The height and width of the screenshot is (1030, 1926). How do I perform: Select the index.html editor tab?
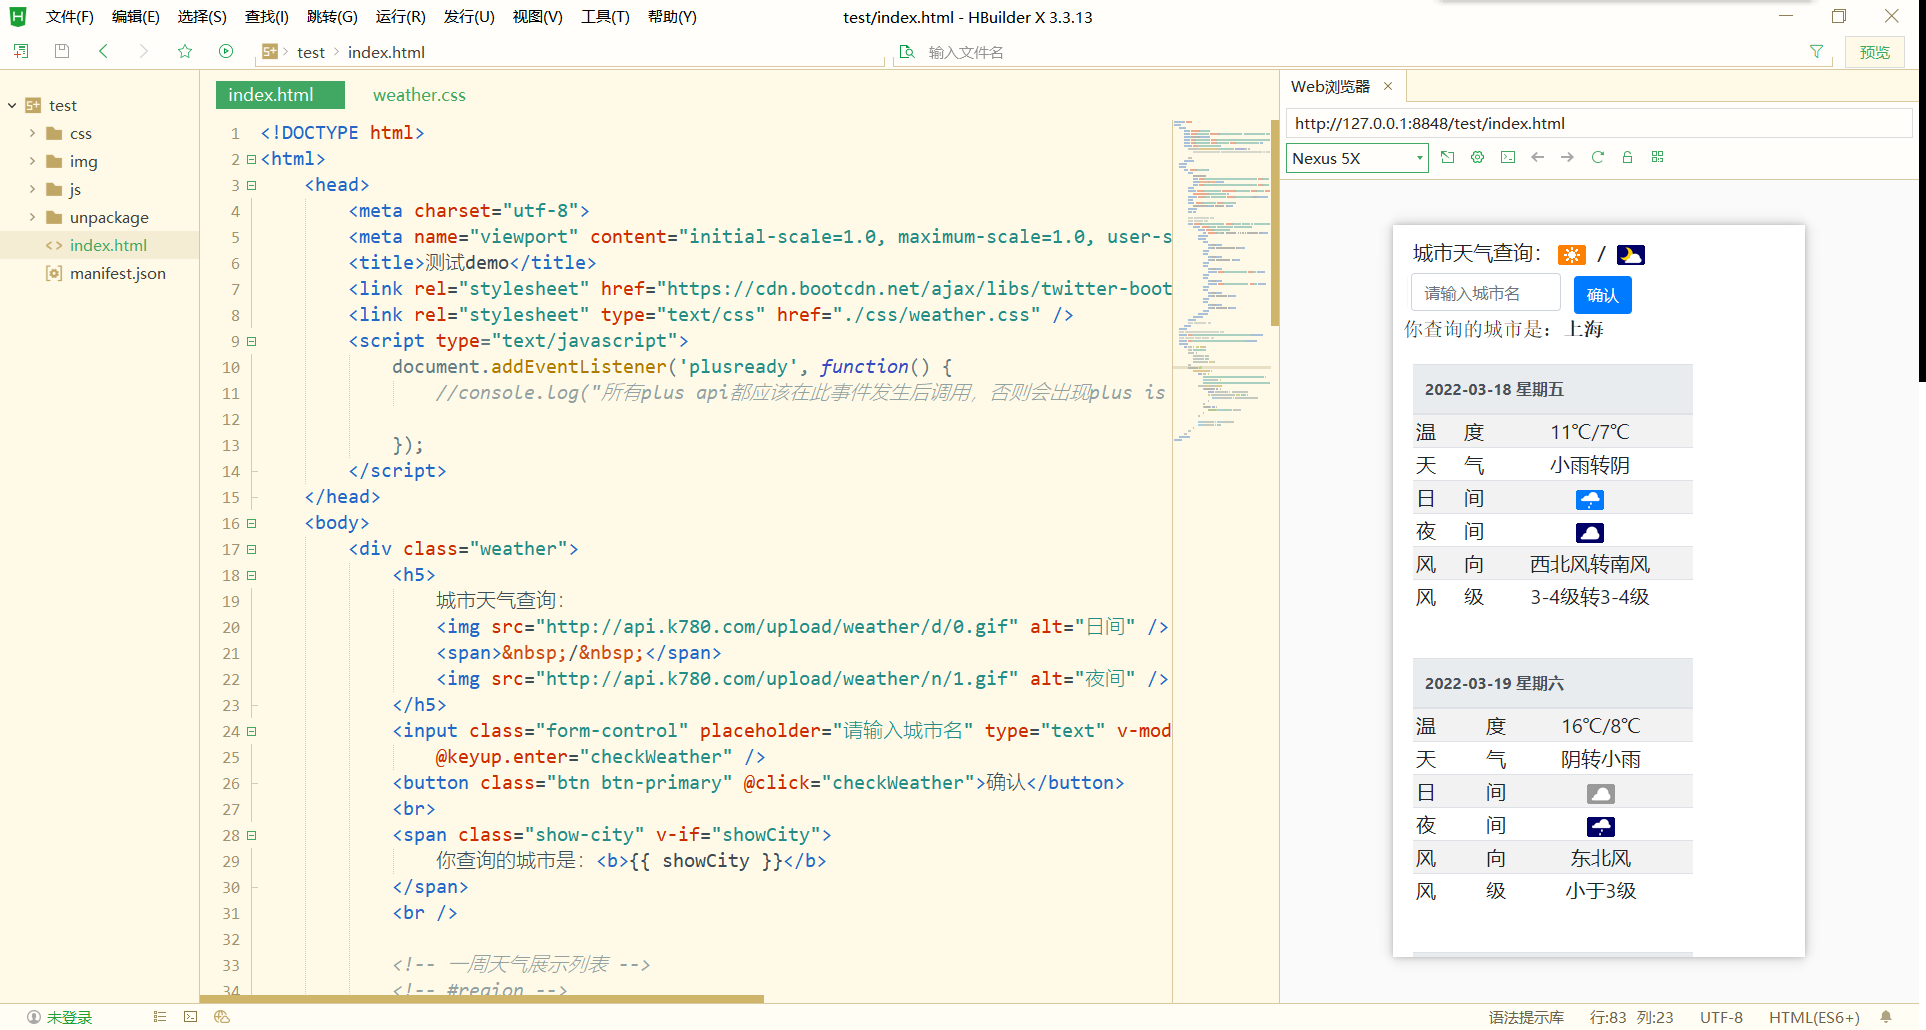point(280,95)
